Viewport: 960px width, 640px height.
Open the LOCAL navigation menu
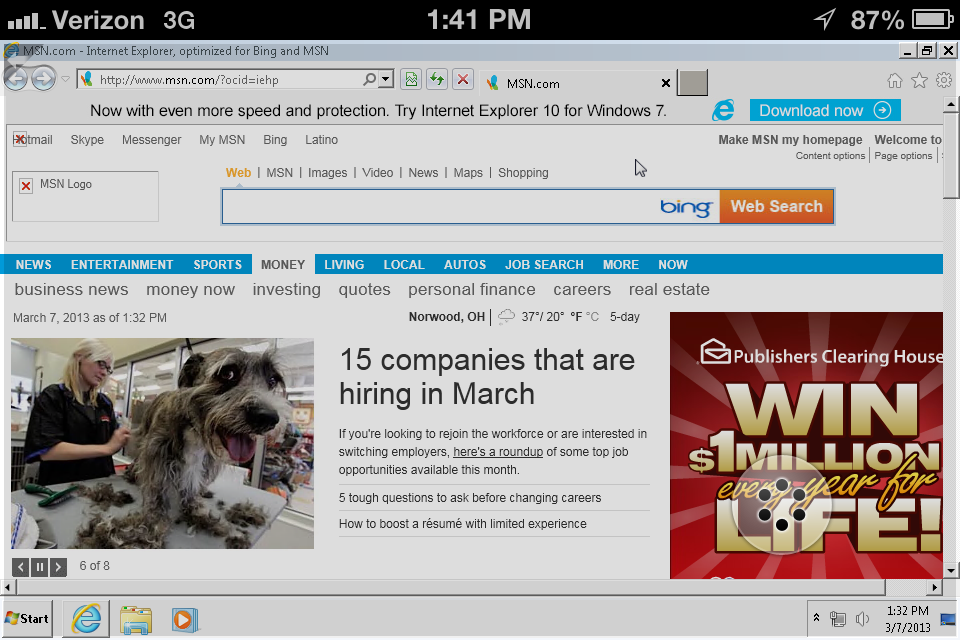click(x=403, y=265)
